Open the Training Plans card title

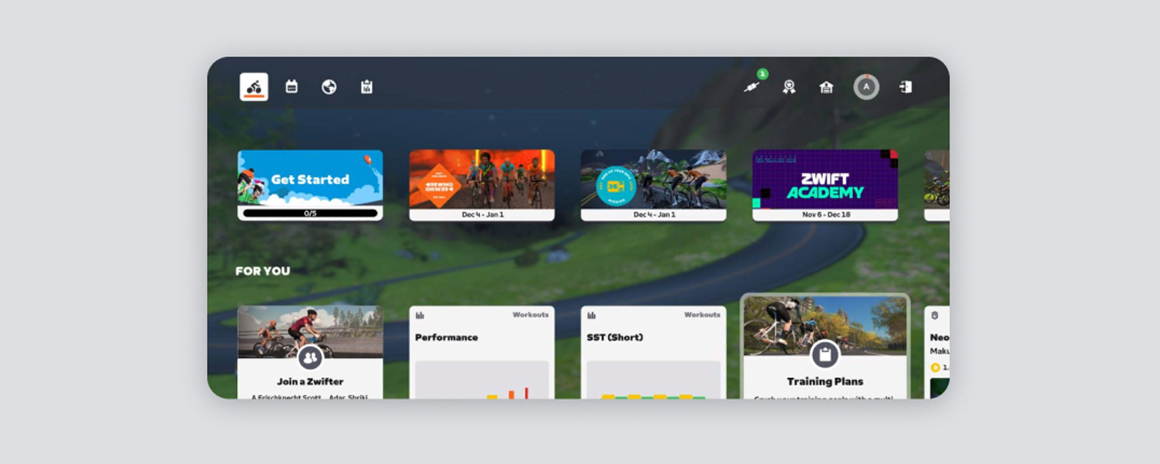pos(825,382)
